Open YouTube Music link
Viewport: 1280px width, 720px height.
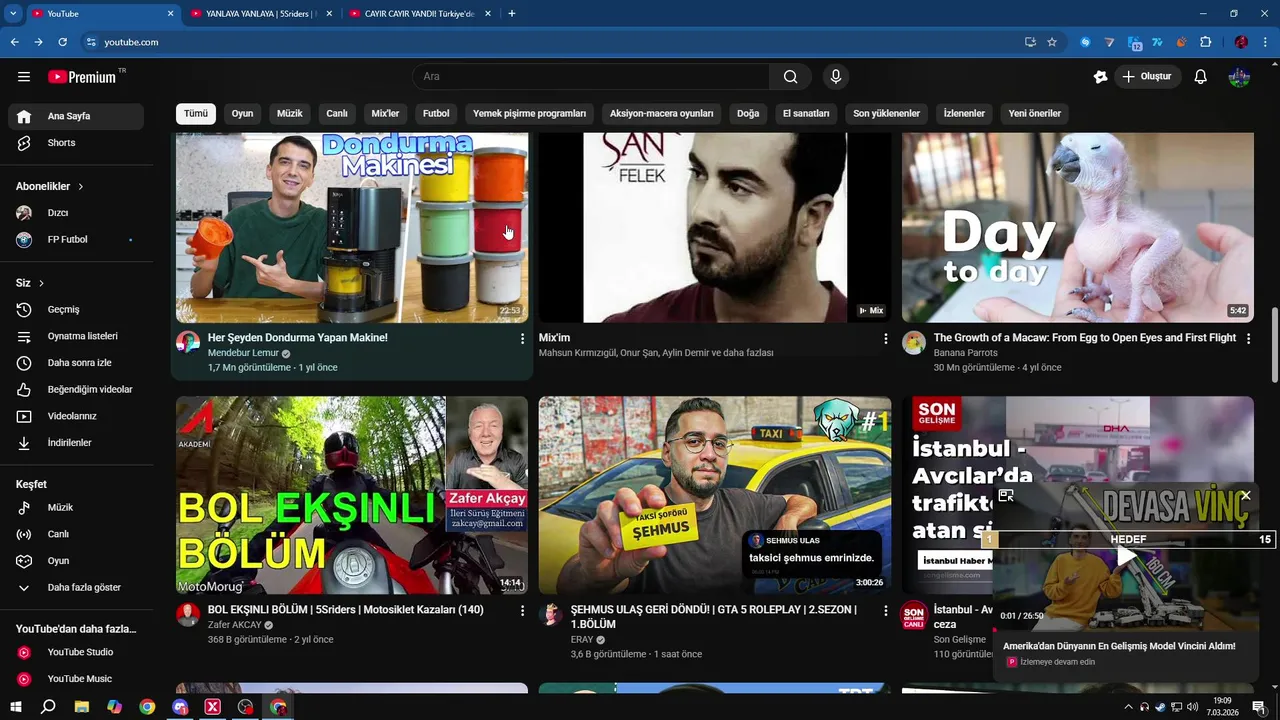(76, 679)
